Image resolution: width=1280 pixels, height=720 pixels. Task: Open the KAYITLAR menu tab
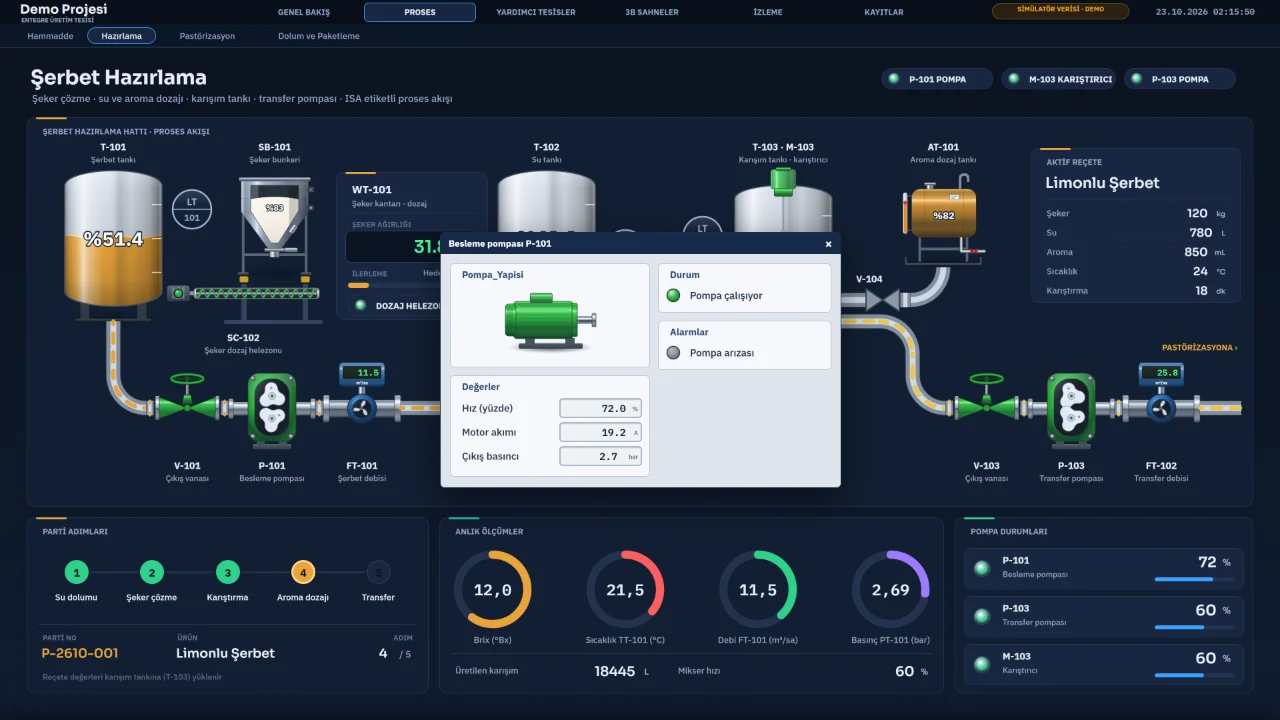pos(884,12)
